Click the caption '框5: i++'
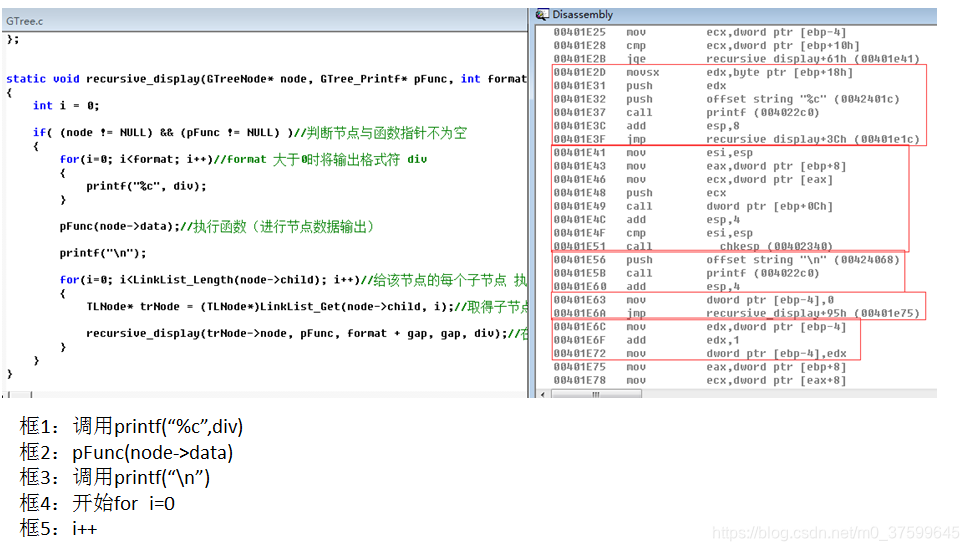This screenshot has width=969, height=551. [59, 529]
